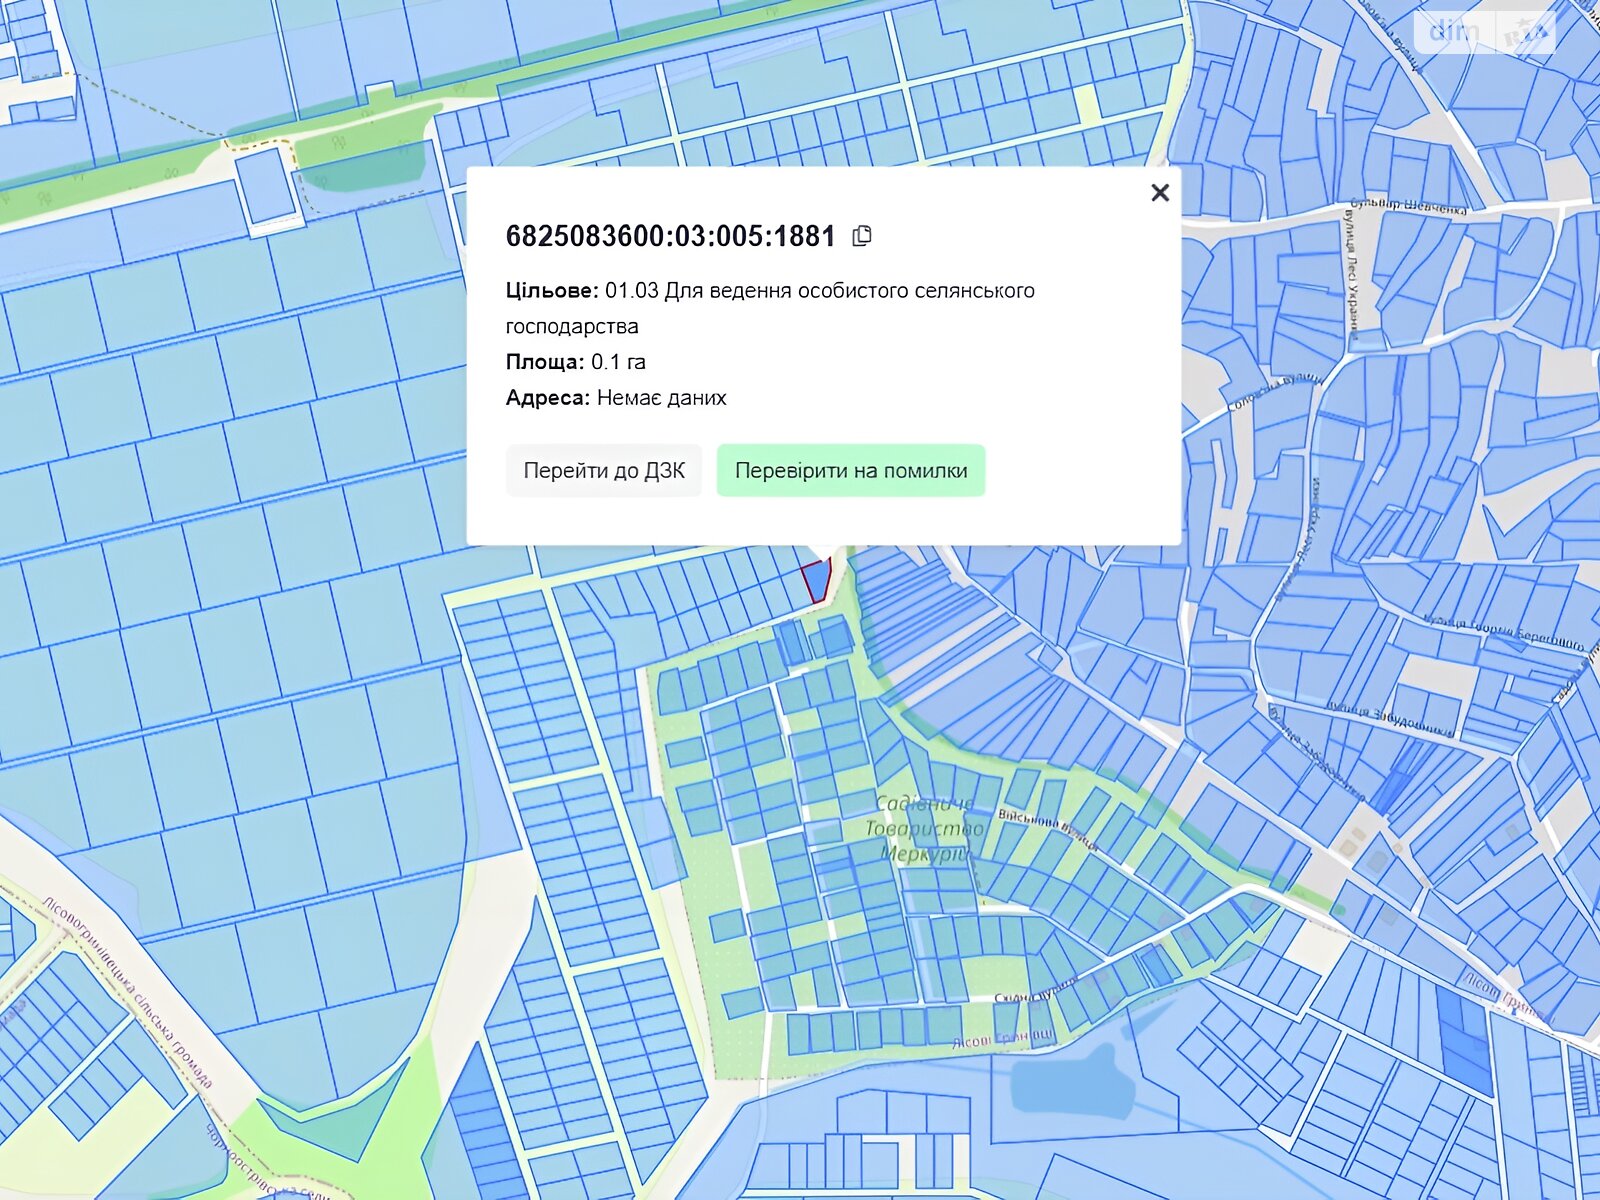Copy the cadastral number with the copy icon
The height and width of the screenshot is (1200, 1600).
861,236
